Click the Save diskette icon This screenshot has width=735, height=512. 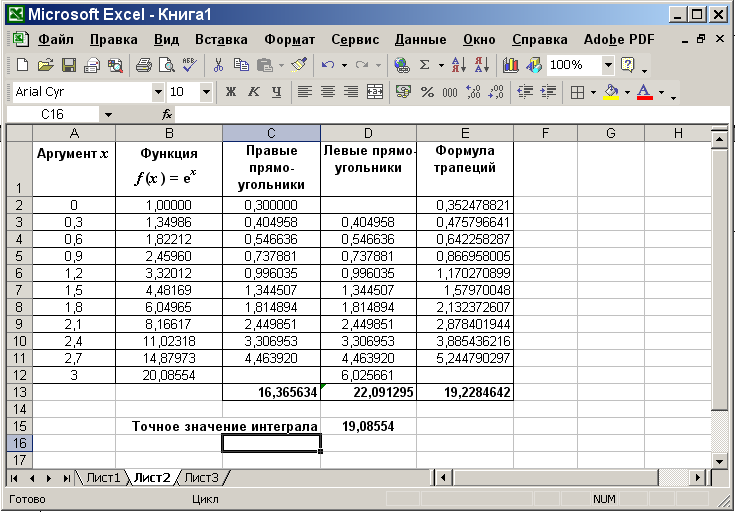(x=69, y=65)
